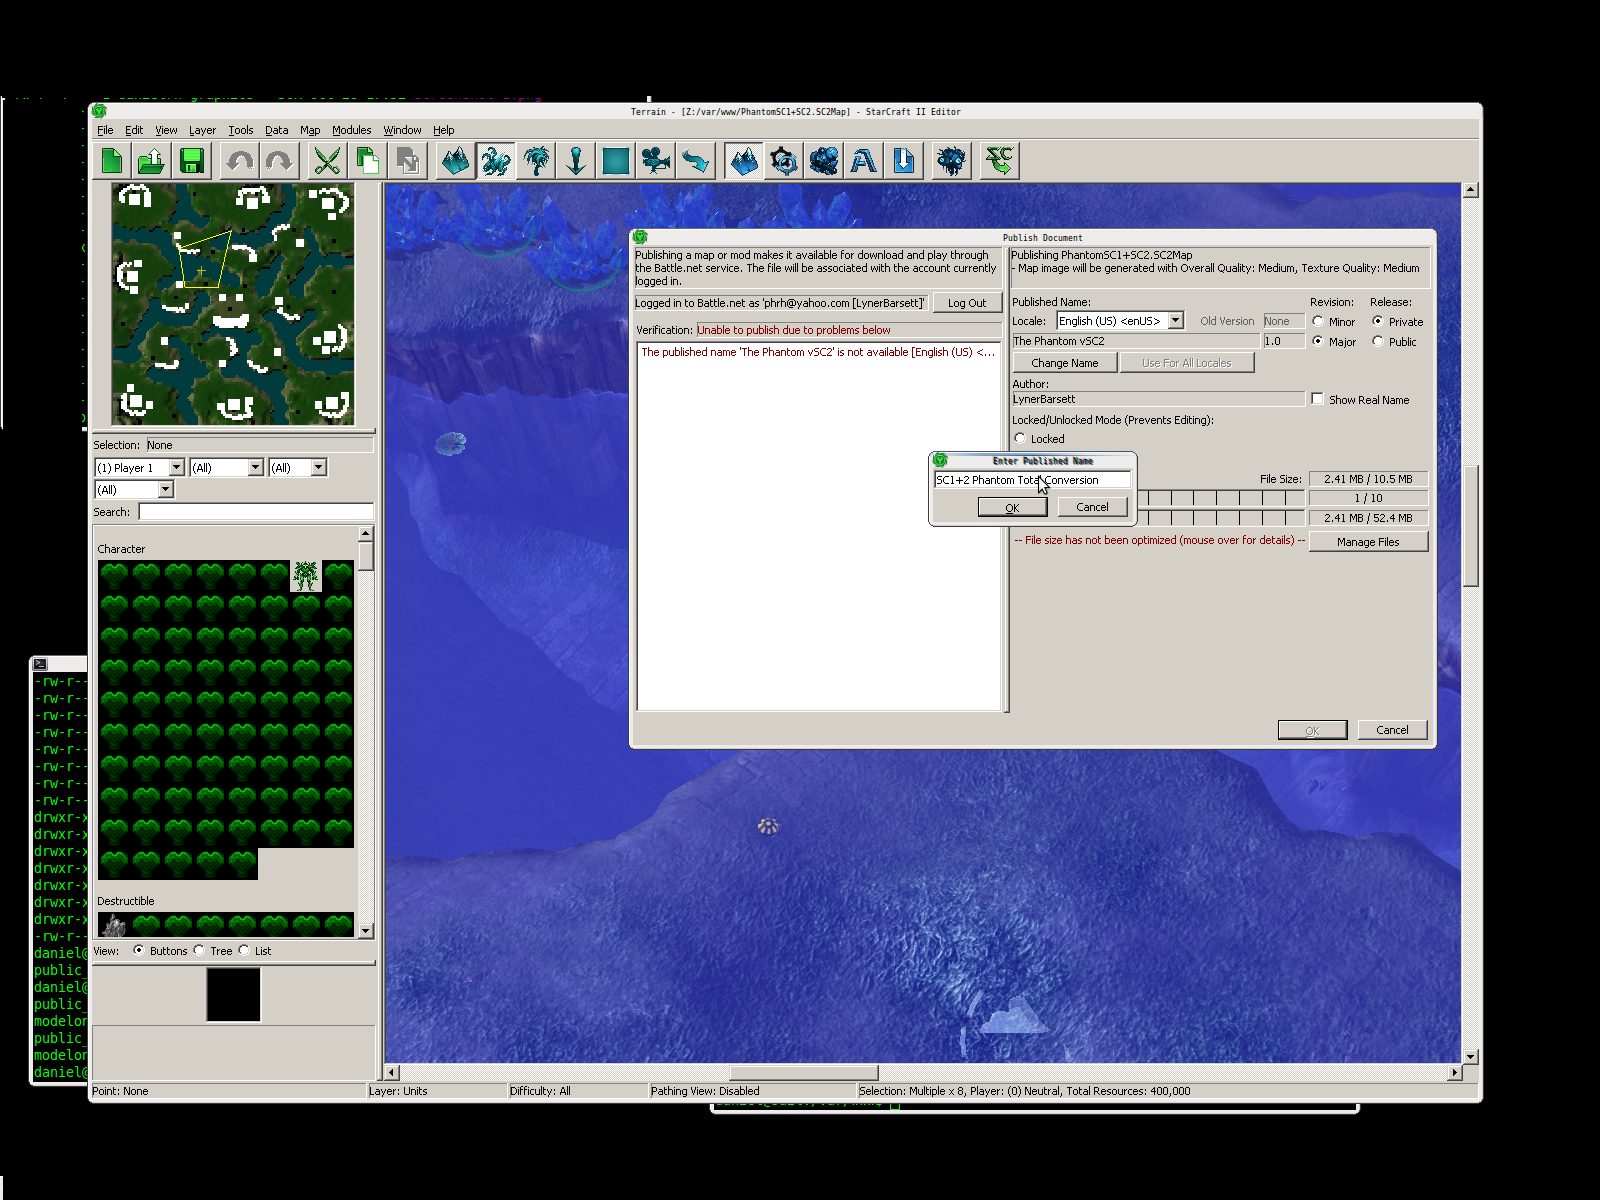
Task: Click the Manage Files button
Action: (1367, 542)
